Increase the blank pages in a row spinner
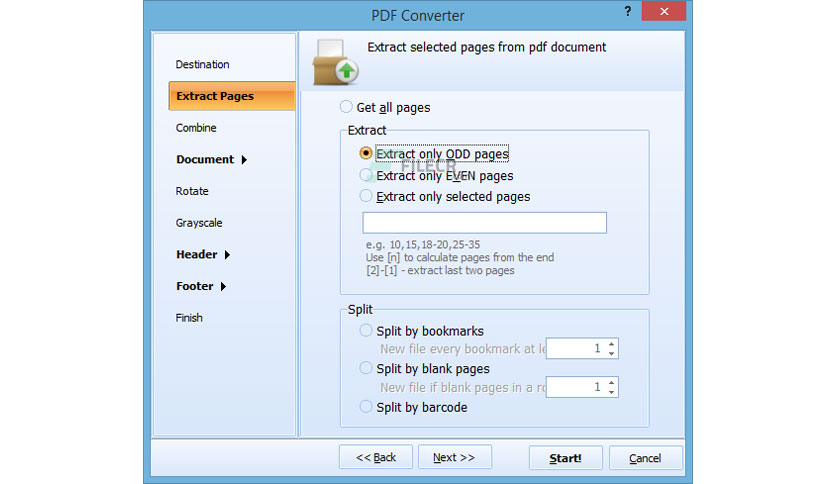 (612, 383)
